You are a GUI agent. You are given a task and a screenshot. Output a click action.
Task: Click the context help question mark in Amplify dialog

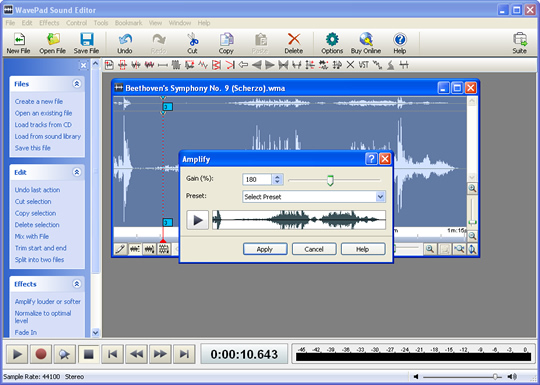point(371,159)
